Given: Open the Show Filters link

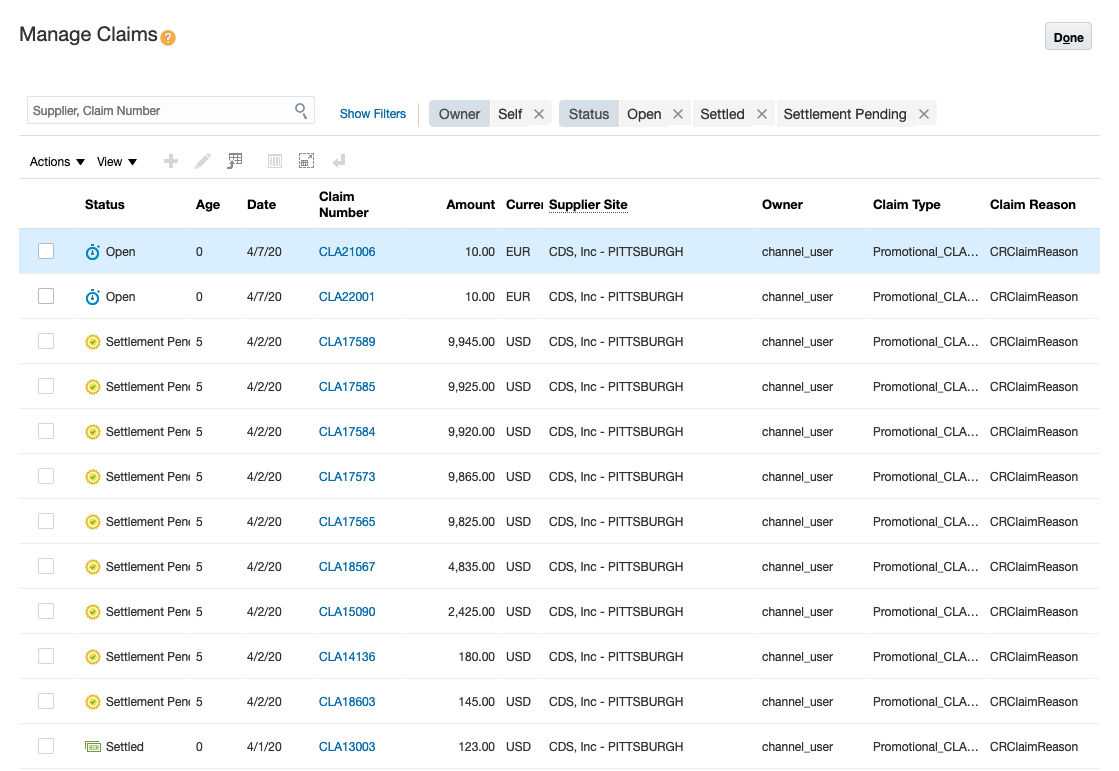Looking at the screenshot, I should pyautogui.click(x=372, y=113).
